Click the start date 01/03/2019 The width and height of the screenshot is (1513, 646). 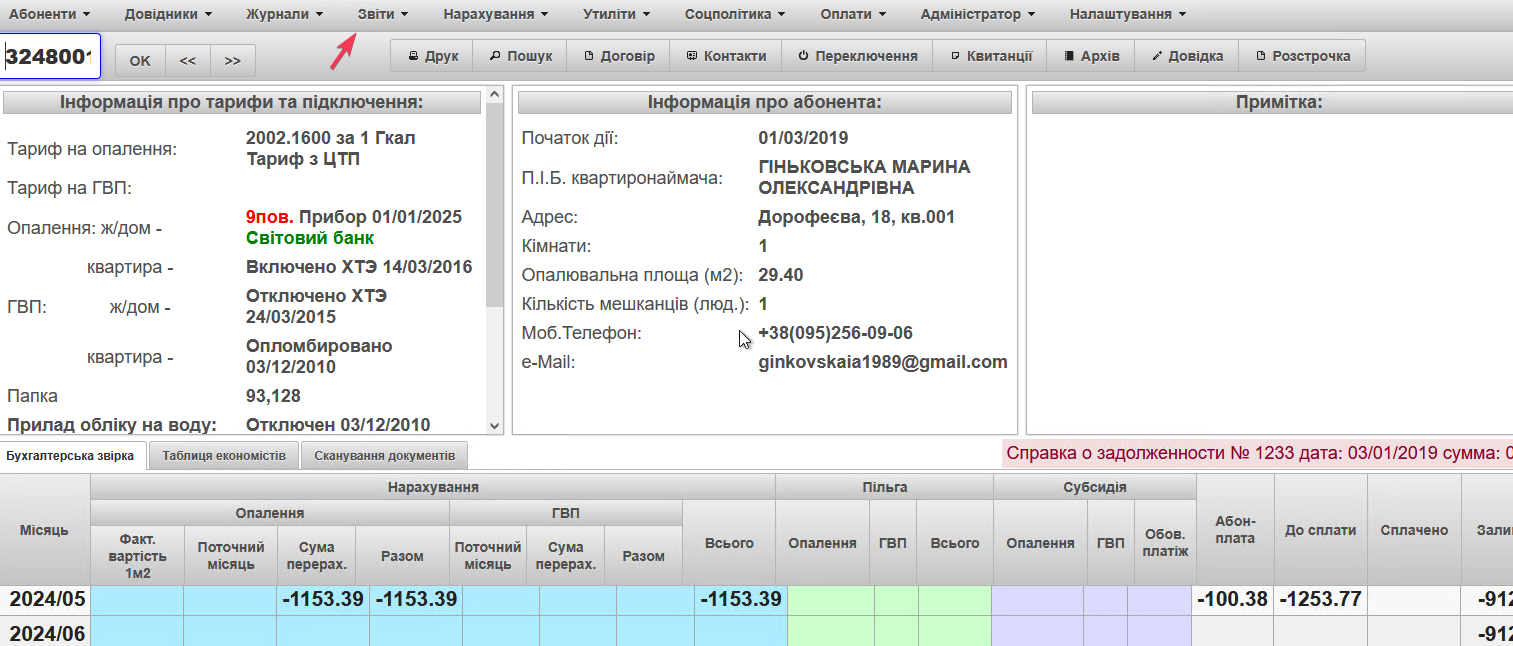click(x=803, y=138)
